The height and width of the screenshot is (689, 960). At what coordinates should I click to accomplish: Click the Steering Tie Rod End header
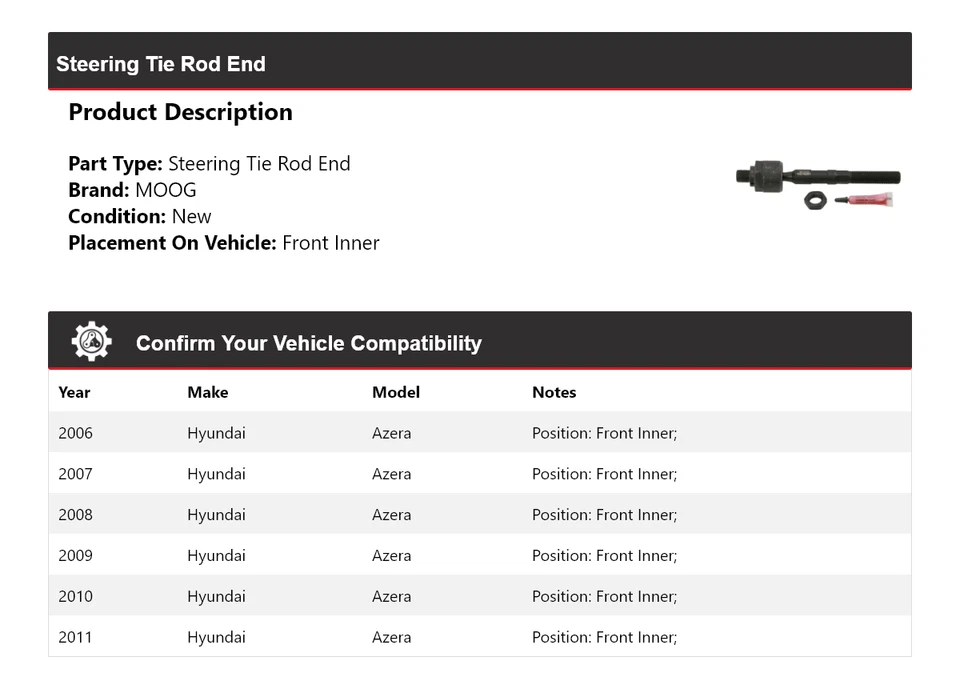(161, 64)
